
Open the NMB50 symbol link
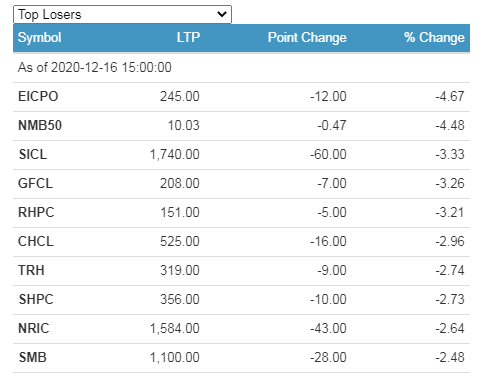click(x=40, y=125)
